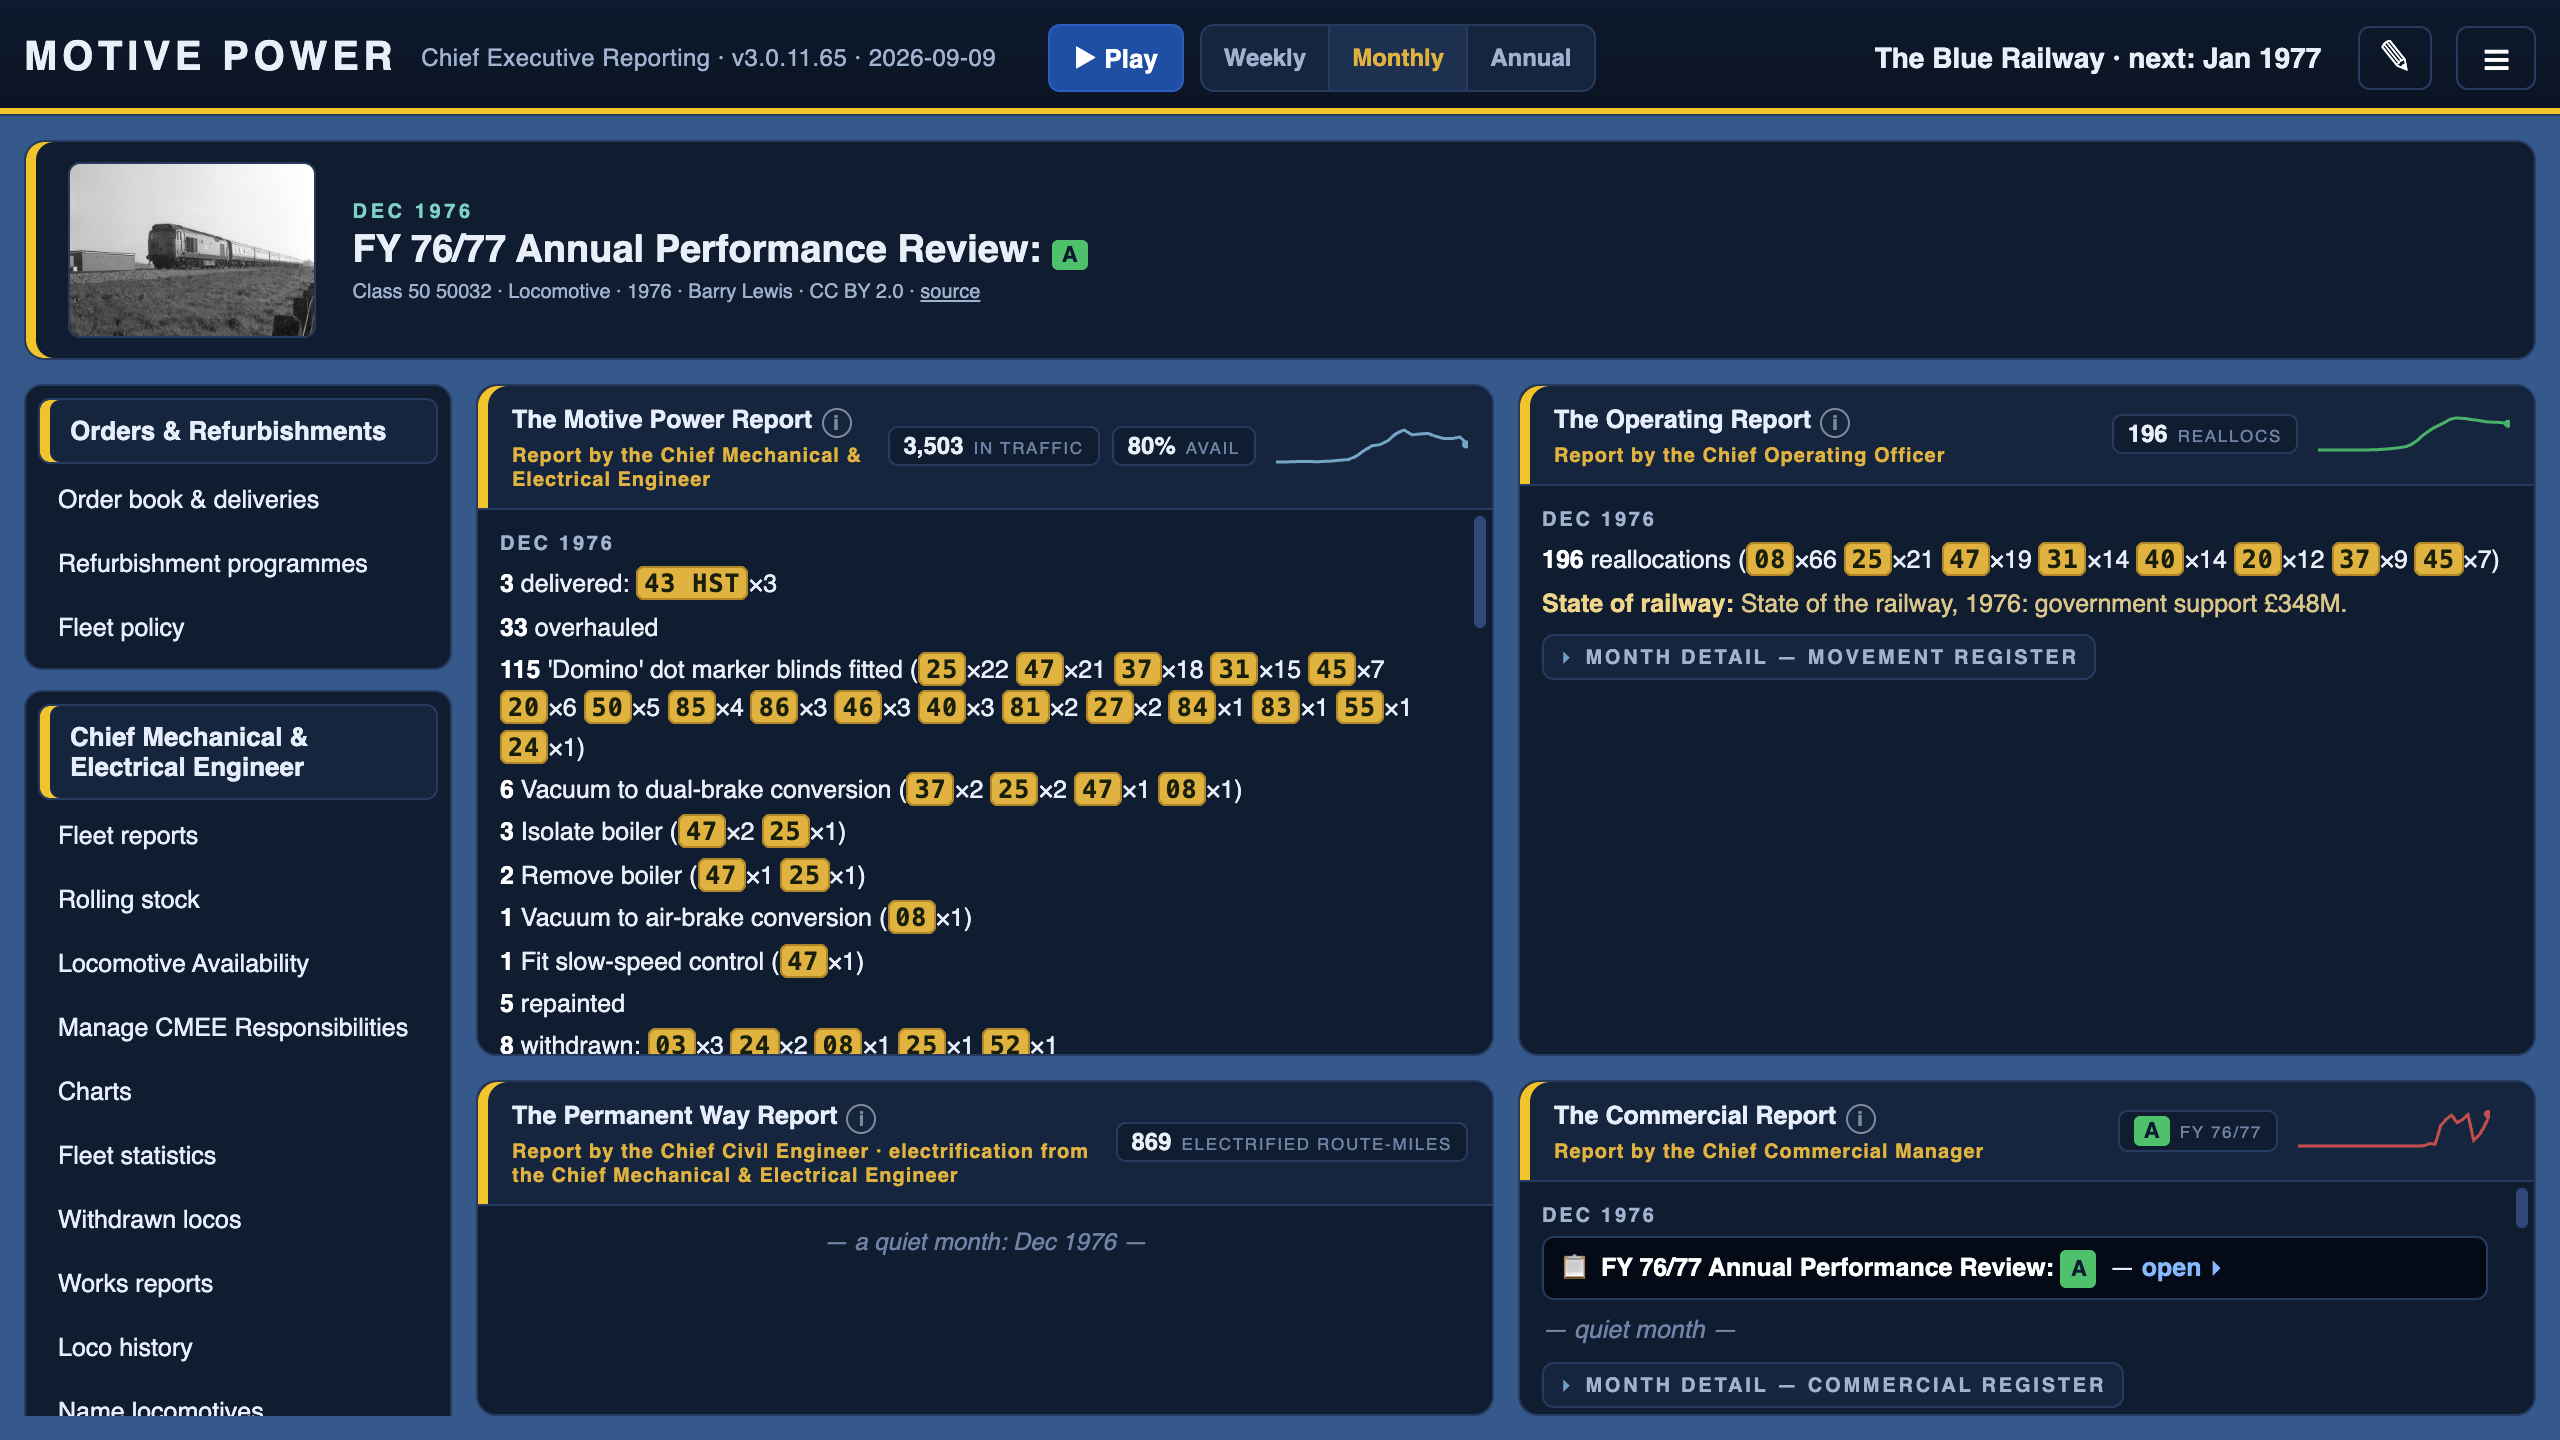Open the Class 50 locomotive photo thumbnail

click(x=192, y=250)
